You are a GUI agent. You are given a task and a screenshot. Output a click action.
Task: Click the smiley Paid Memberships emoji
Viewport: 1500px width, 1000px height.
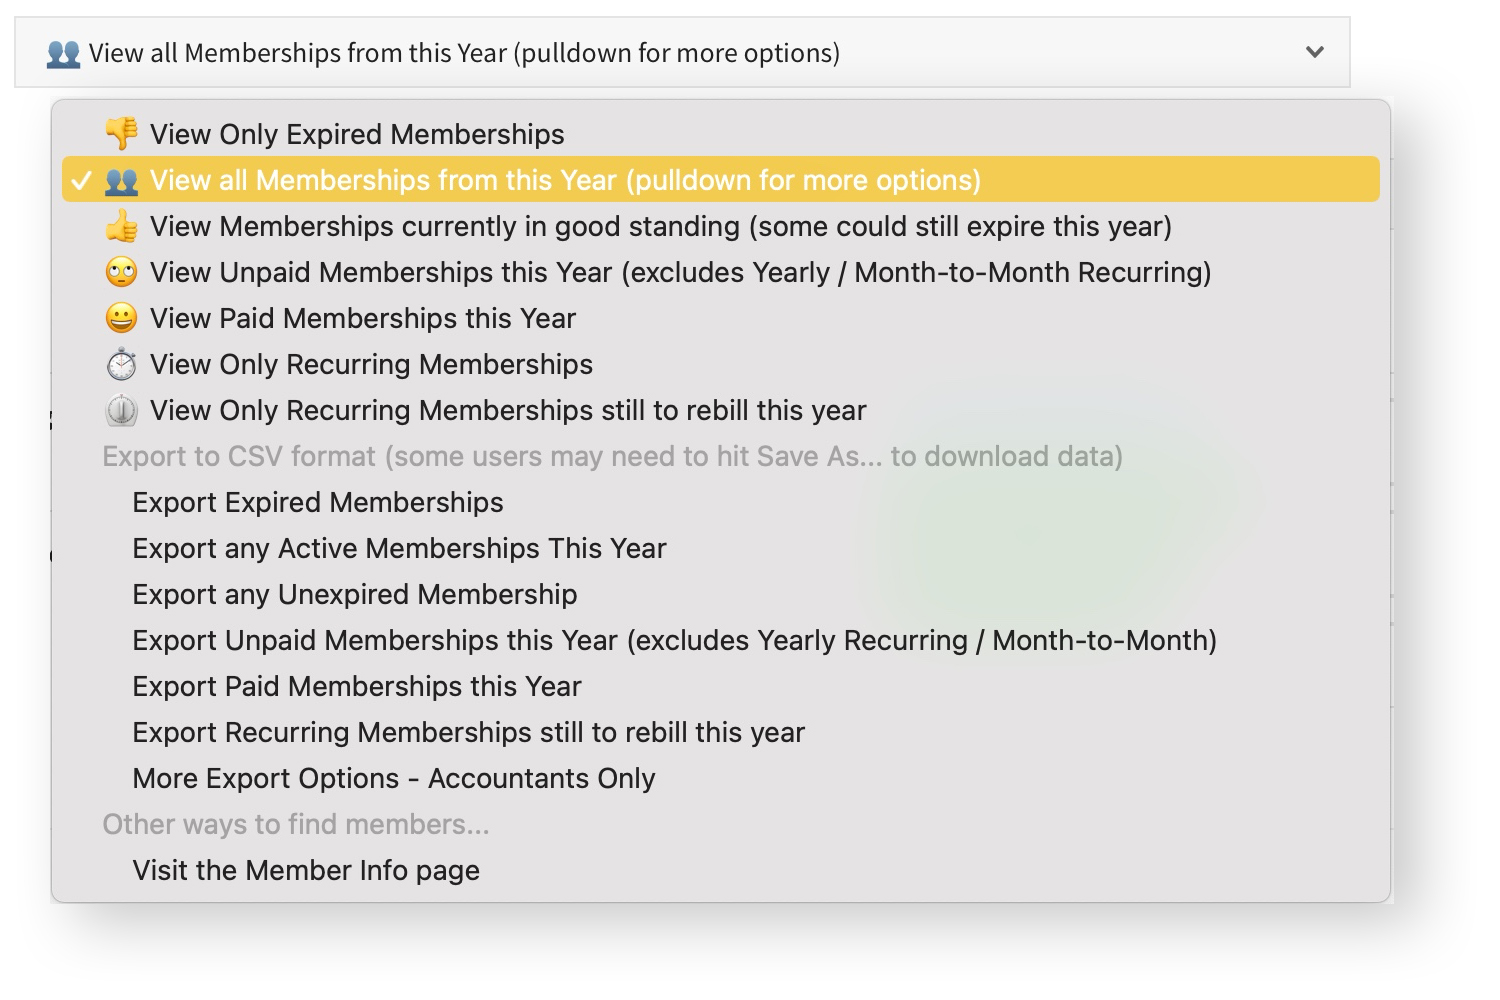pos(121,318)
